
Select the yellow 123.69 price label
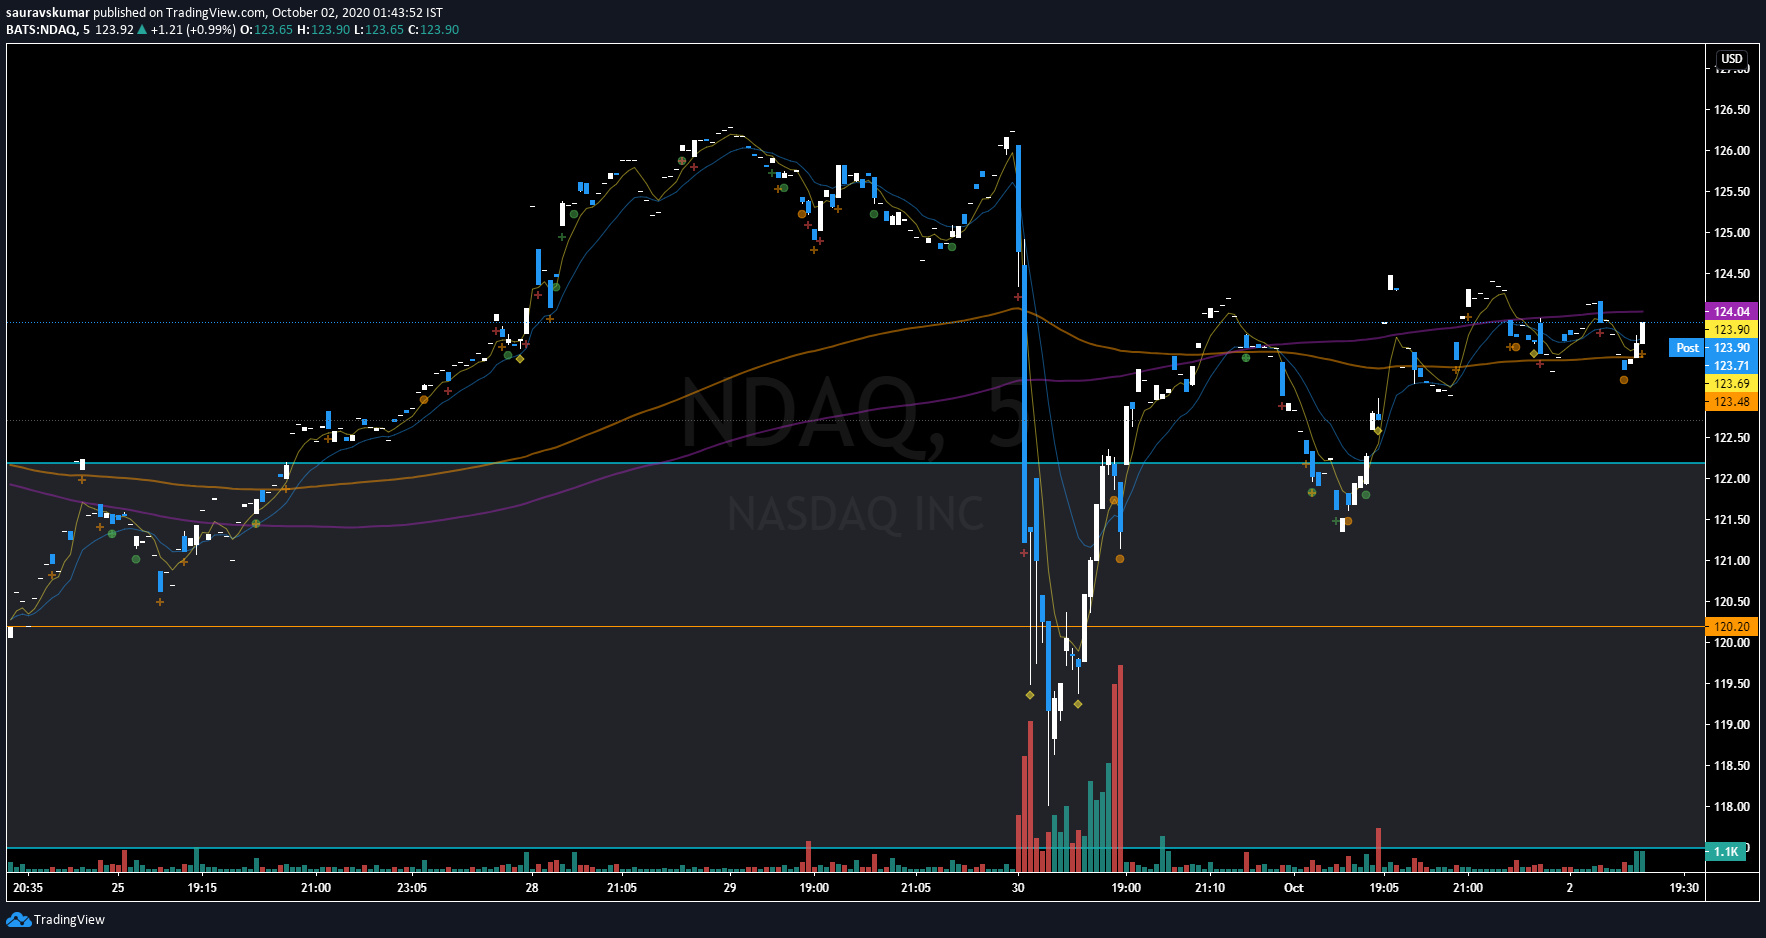click(1731, 384)
